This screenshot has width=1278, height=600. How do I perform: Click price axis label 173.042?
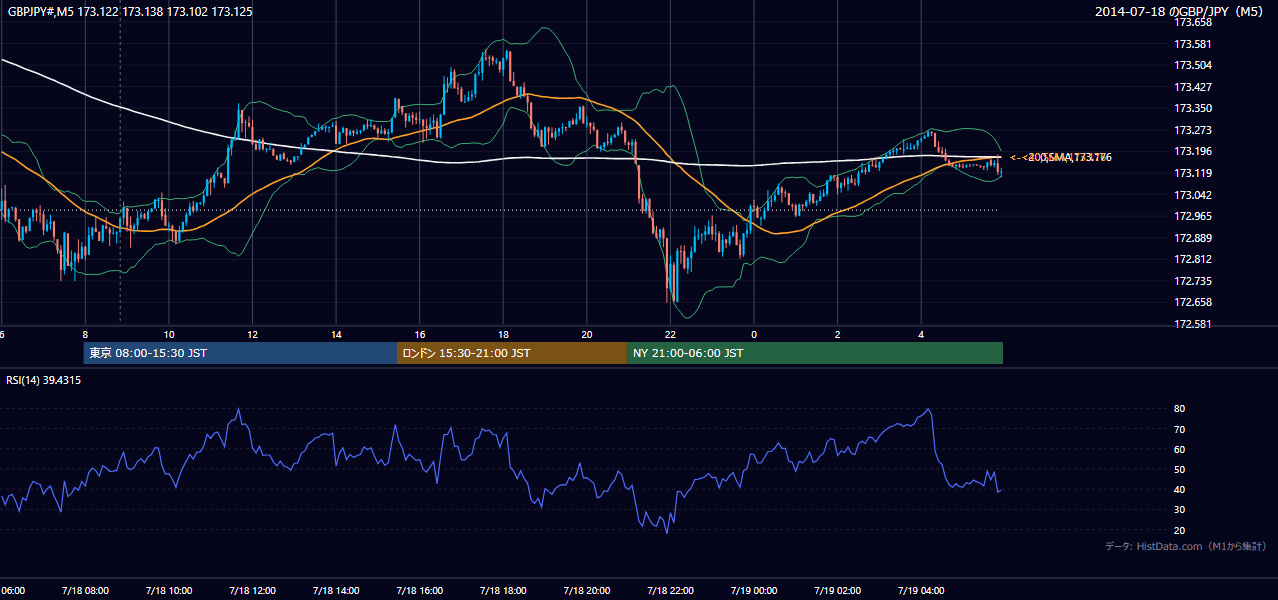click(1192, 195)
